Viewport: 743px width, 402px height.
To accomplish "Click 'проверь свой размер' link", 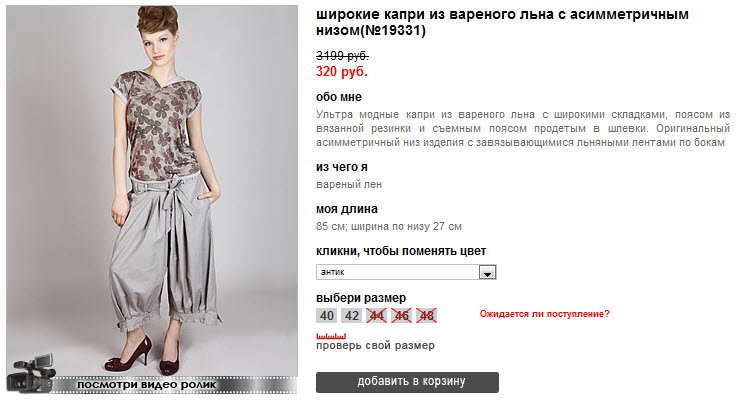I will tap(375, 346).
